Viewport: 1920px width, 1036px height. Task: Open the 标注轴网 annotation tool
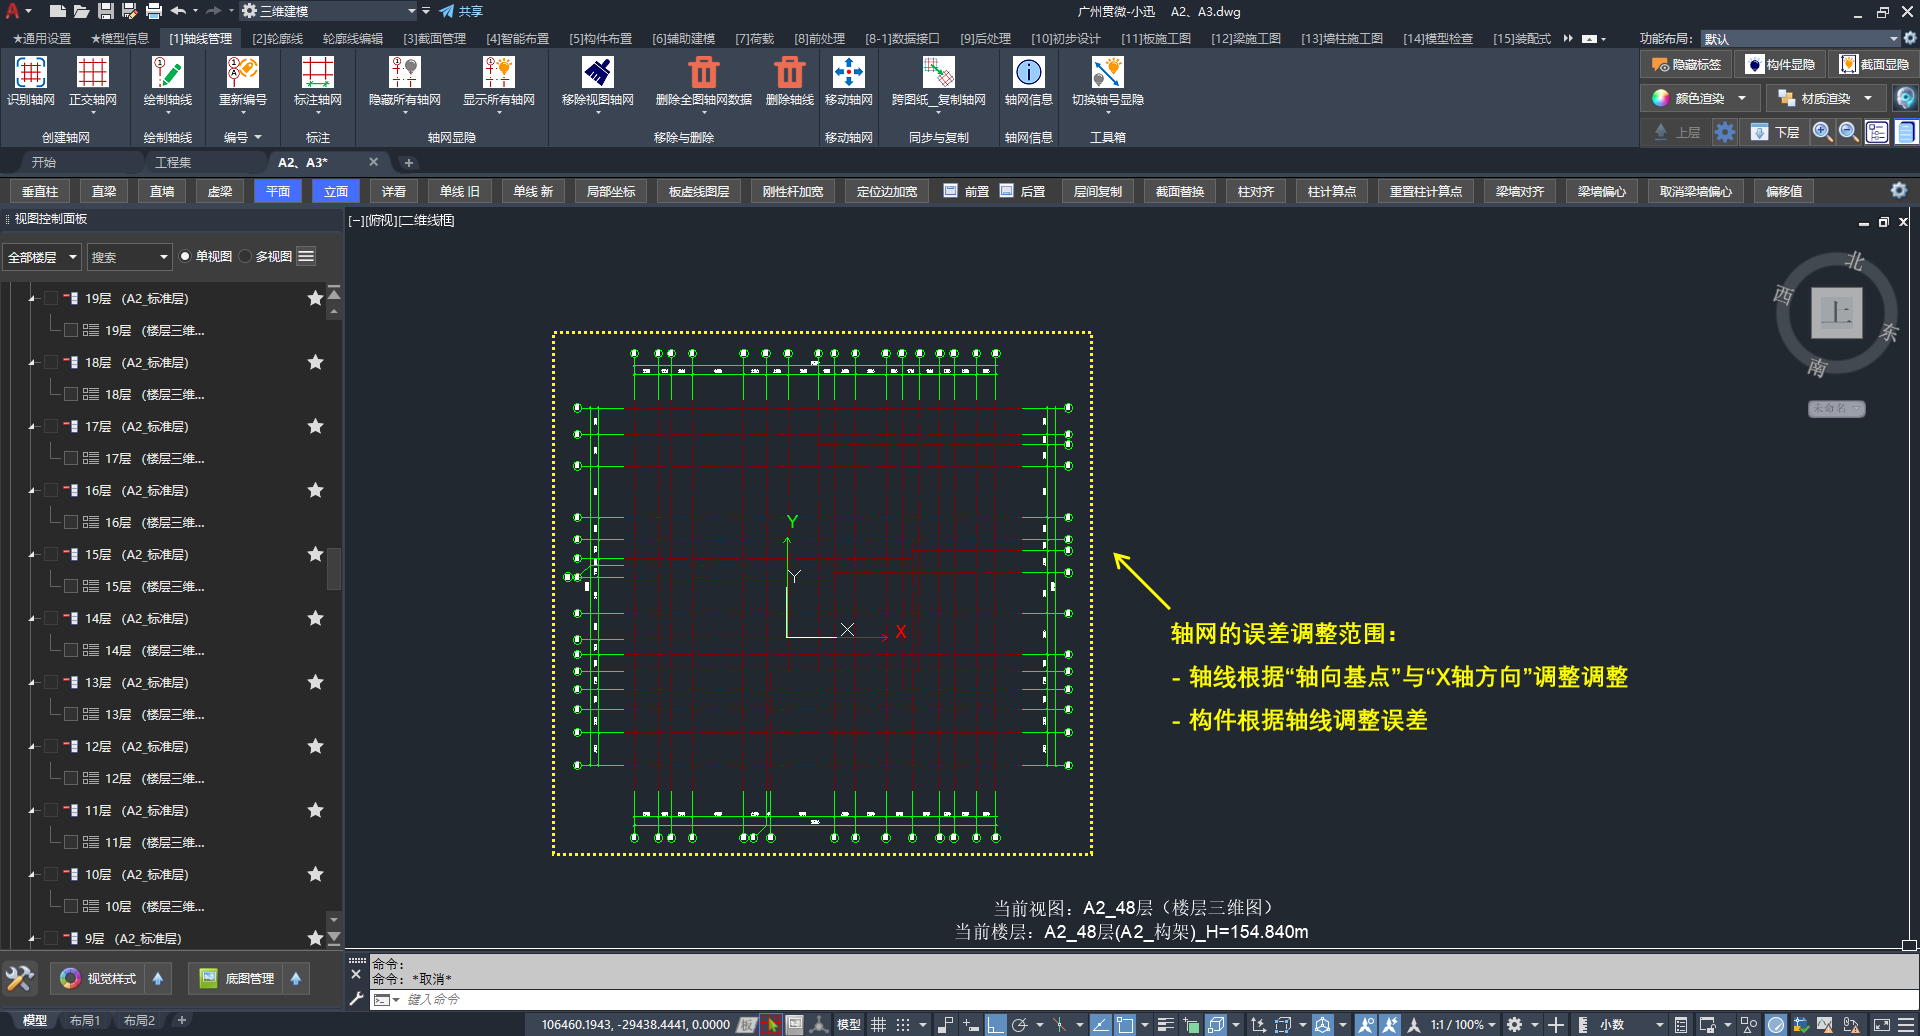pyautogui.click(x=317, y=73)
